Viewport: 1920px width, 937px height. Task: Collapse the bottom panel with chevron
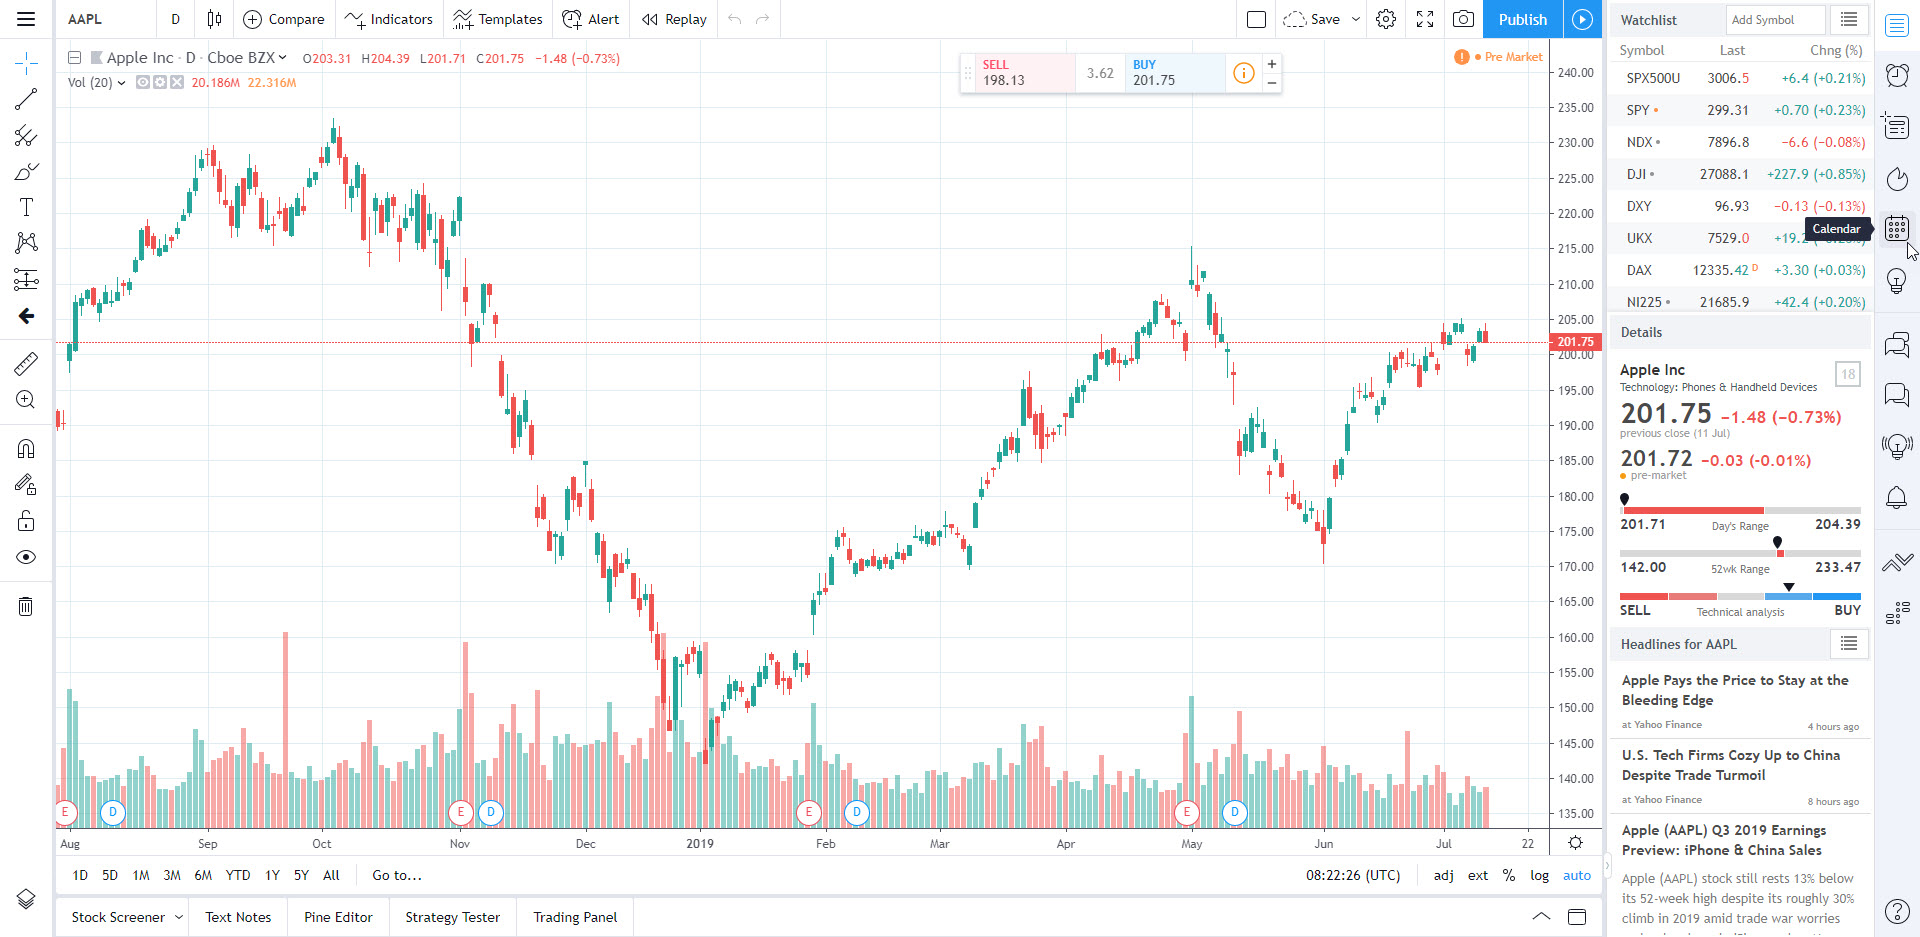(1541, 917)
